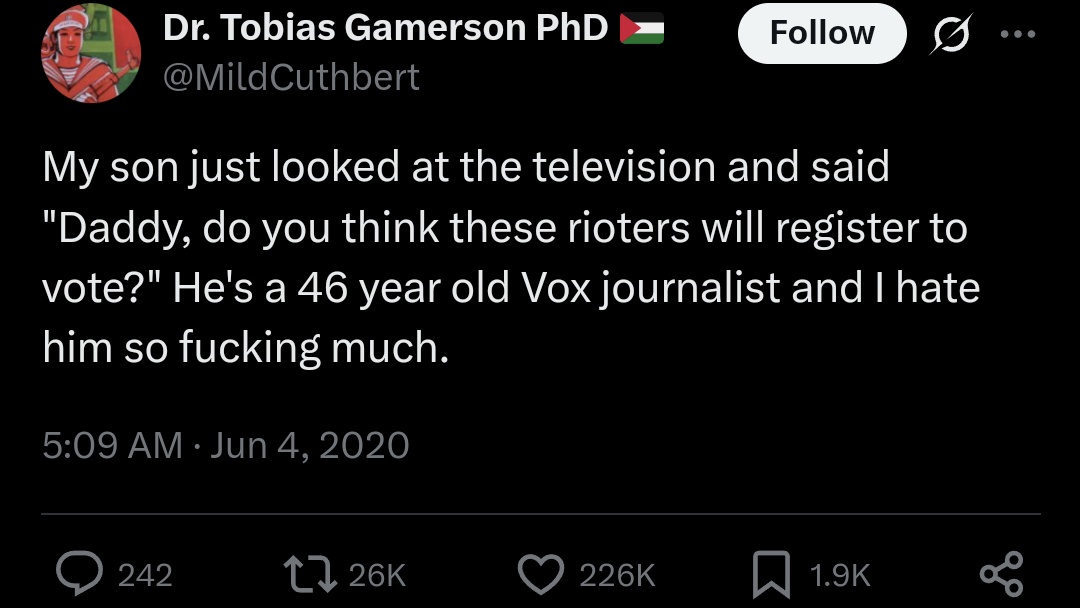
Task: Open the three-dot more options menu
Action: 1018,33
